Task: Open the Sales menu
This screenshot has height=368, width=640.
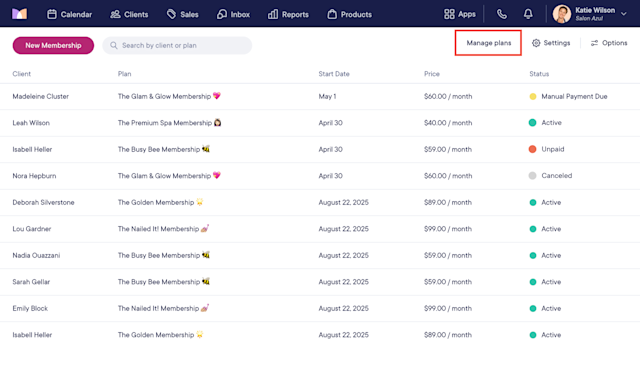Action: point(182,14)
